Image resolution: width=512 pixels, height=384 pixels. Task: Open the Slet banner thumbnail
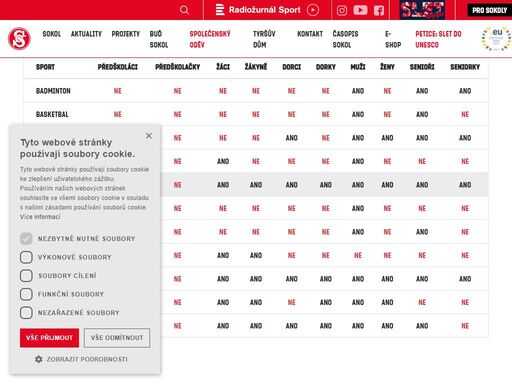tap(422, 10)
